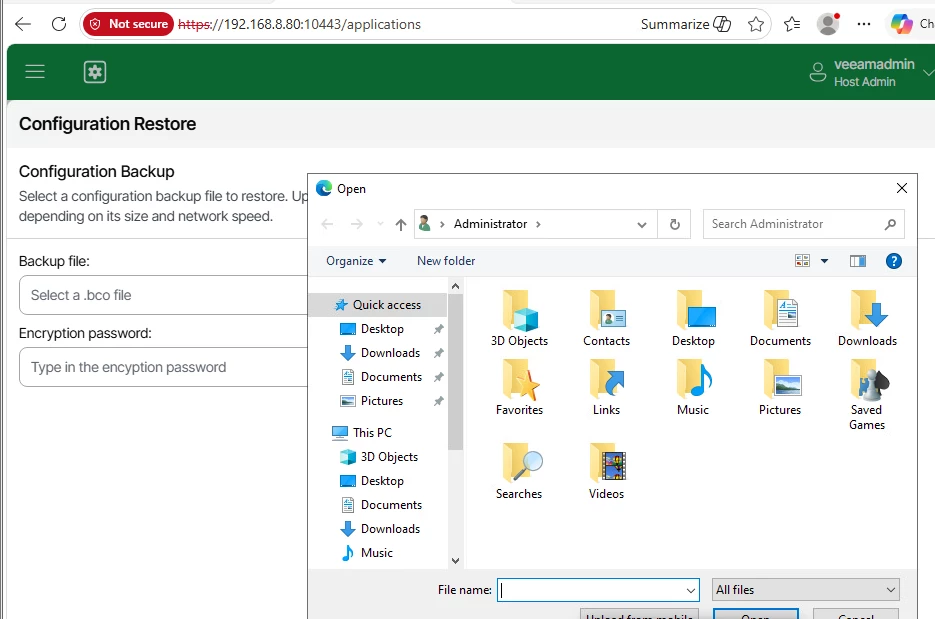Open the hamburger navigation menu

pos(35,71)
